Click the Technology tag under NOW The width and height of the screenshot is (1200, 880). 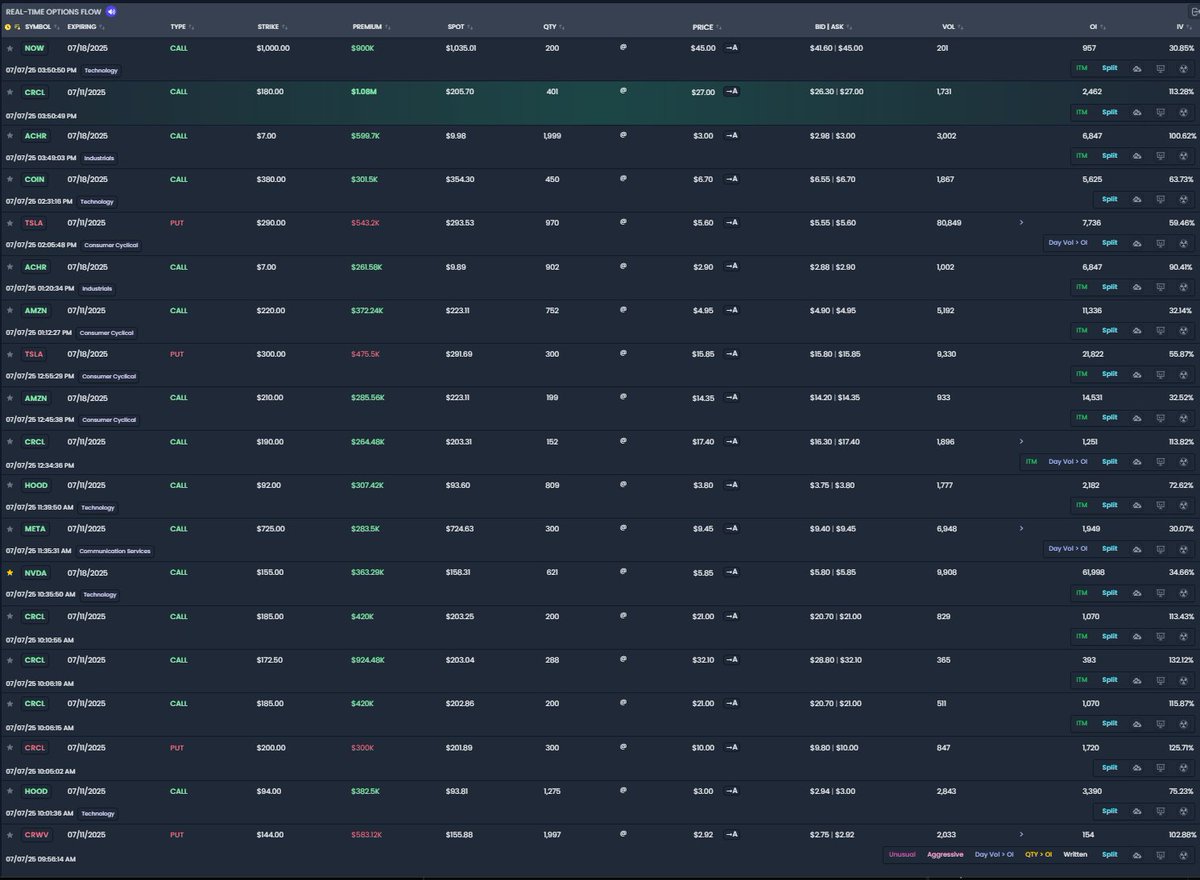point(100,70)
